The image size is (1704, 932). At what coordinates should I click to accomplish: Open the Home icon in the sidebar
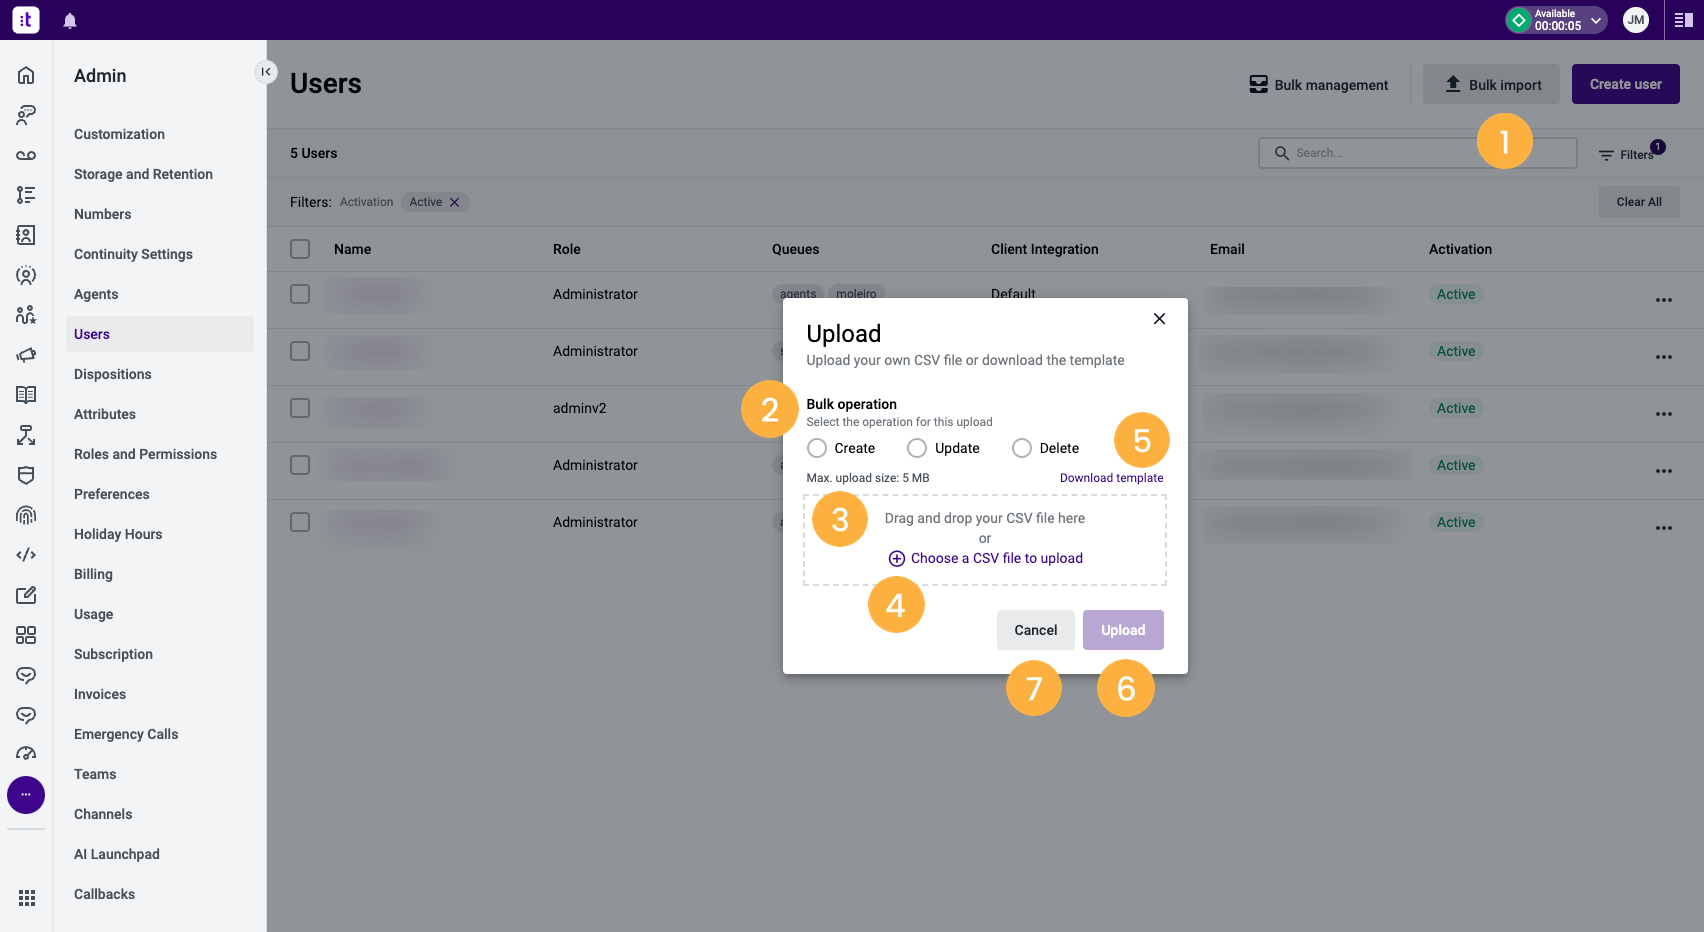26,74
